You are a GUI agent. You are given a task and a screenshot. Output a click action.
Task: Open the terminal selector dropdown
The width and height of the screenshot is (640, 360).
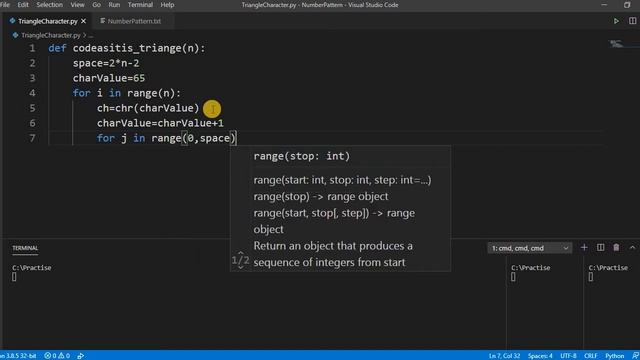(529, 248)
